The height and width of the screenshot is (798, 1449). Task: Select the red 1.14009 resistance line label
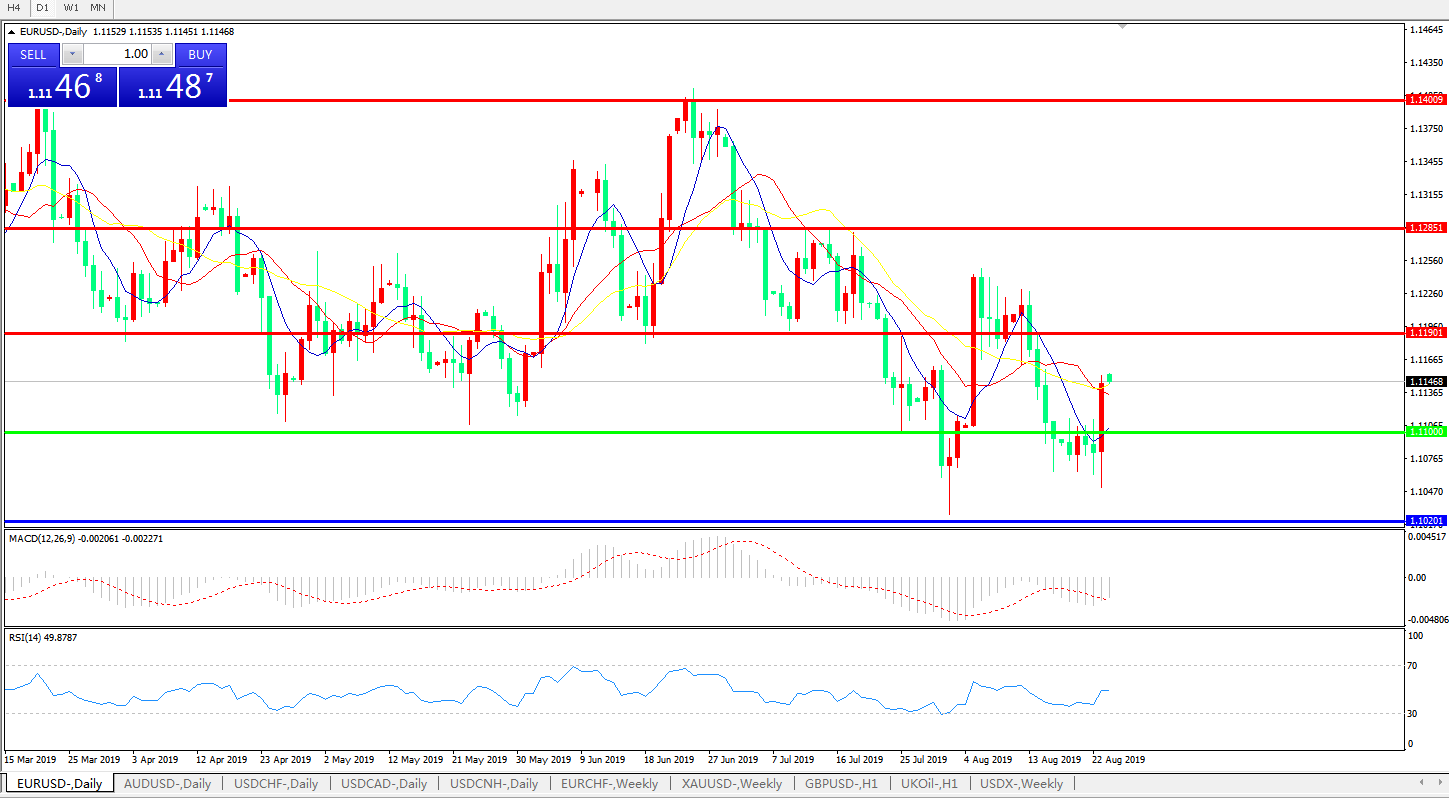1425,99
